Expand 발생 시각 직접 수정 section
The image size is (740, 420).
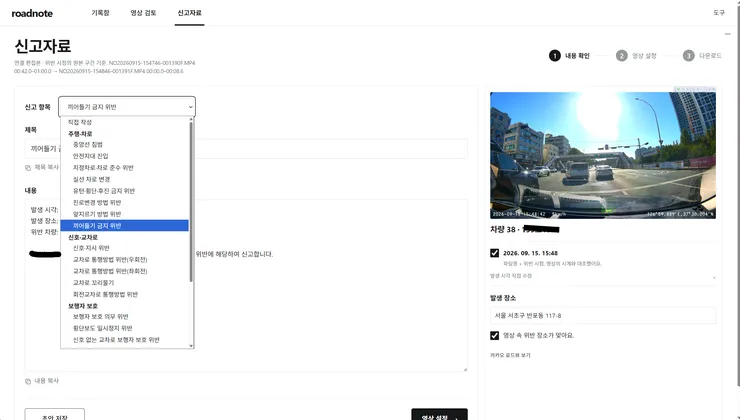click(603, 276)
